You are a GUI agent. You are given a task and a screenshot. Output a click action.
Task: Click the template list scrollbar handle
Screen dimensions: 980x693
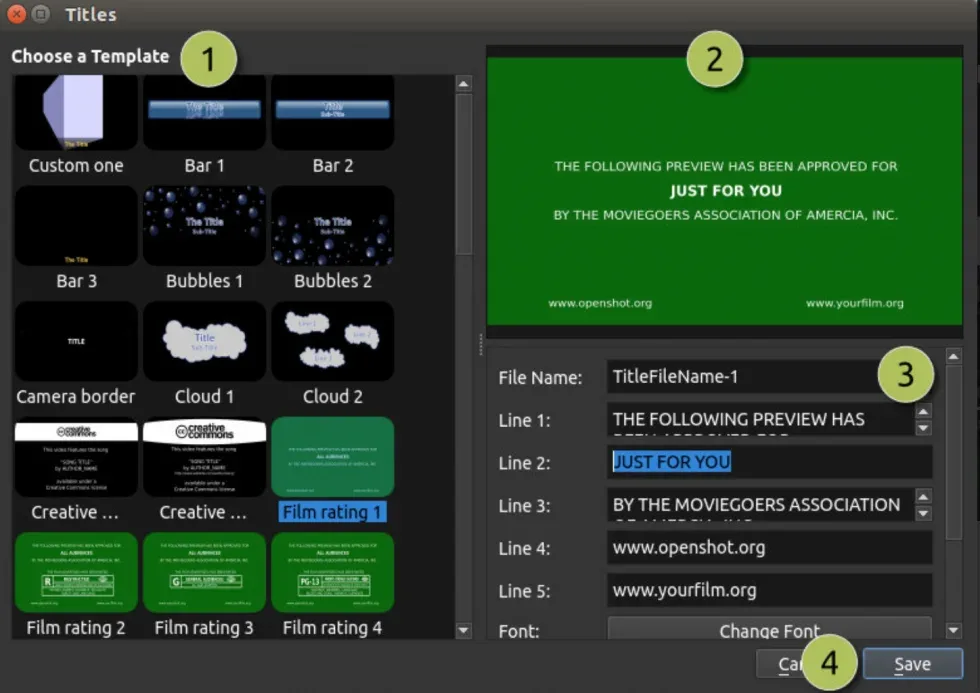(x=464, y=174)
